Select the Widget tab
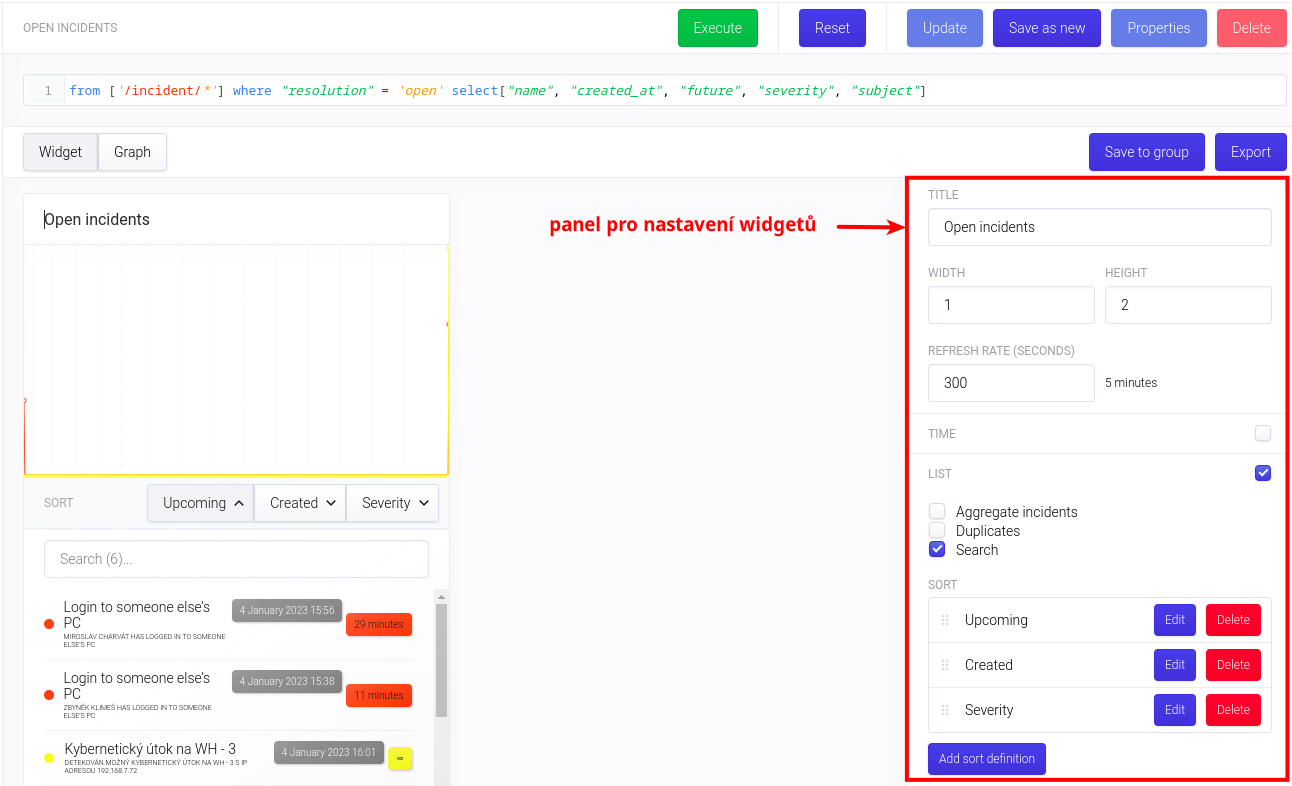 point(61,152)
